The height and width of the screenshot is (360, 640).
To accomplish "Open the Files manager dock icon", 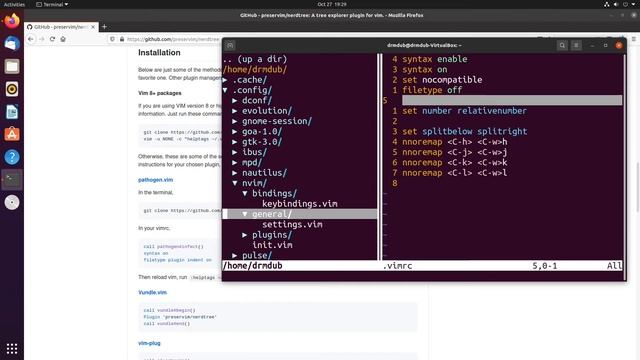I will click(12, 66).
